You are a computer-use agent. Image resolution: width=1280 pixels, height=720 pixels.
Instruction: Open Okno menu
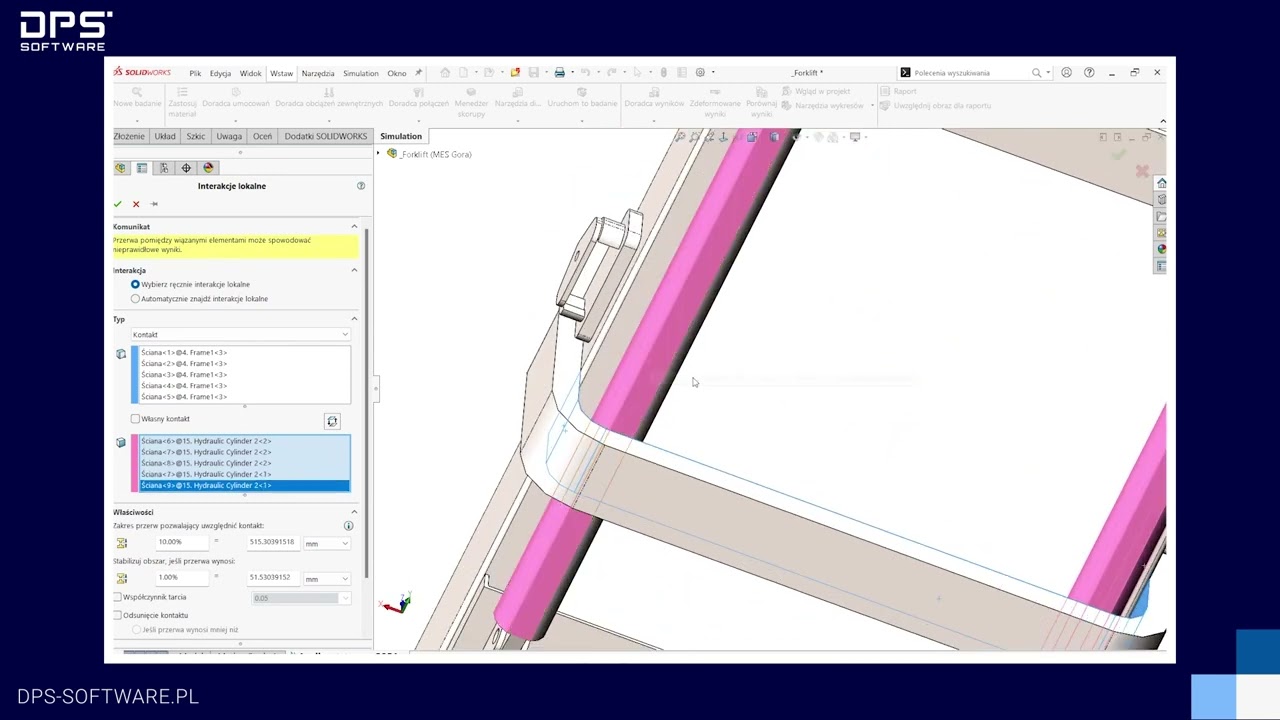[397, 73]
